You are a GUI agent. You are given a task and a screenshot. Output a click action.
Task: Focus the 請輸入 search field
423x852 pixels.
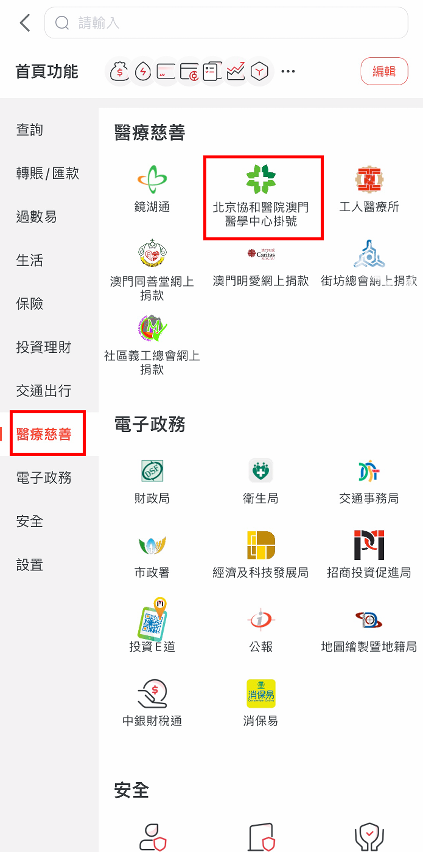tap(226, 23)
